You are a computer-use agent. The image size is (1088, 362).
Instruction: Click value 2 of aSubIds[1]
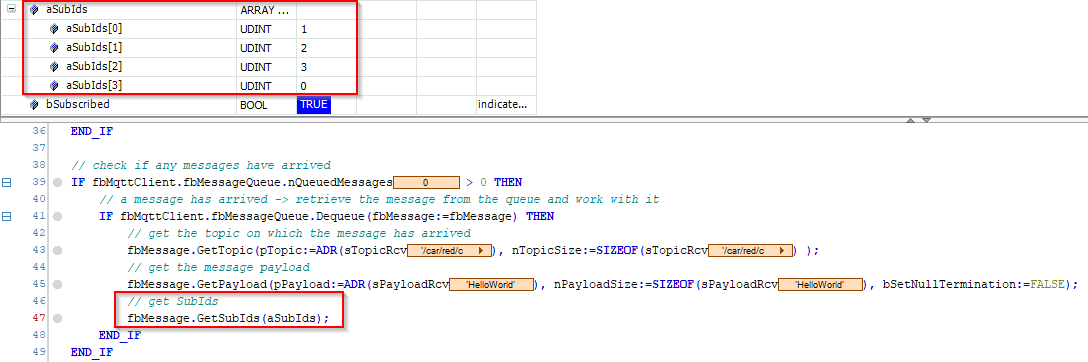(x=305, y=49)
